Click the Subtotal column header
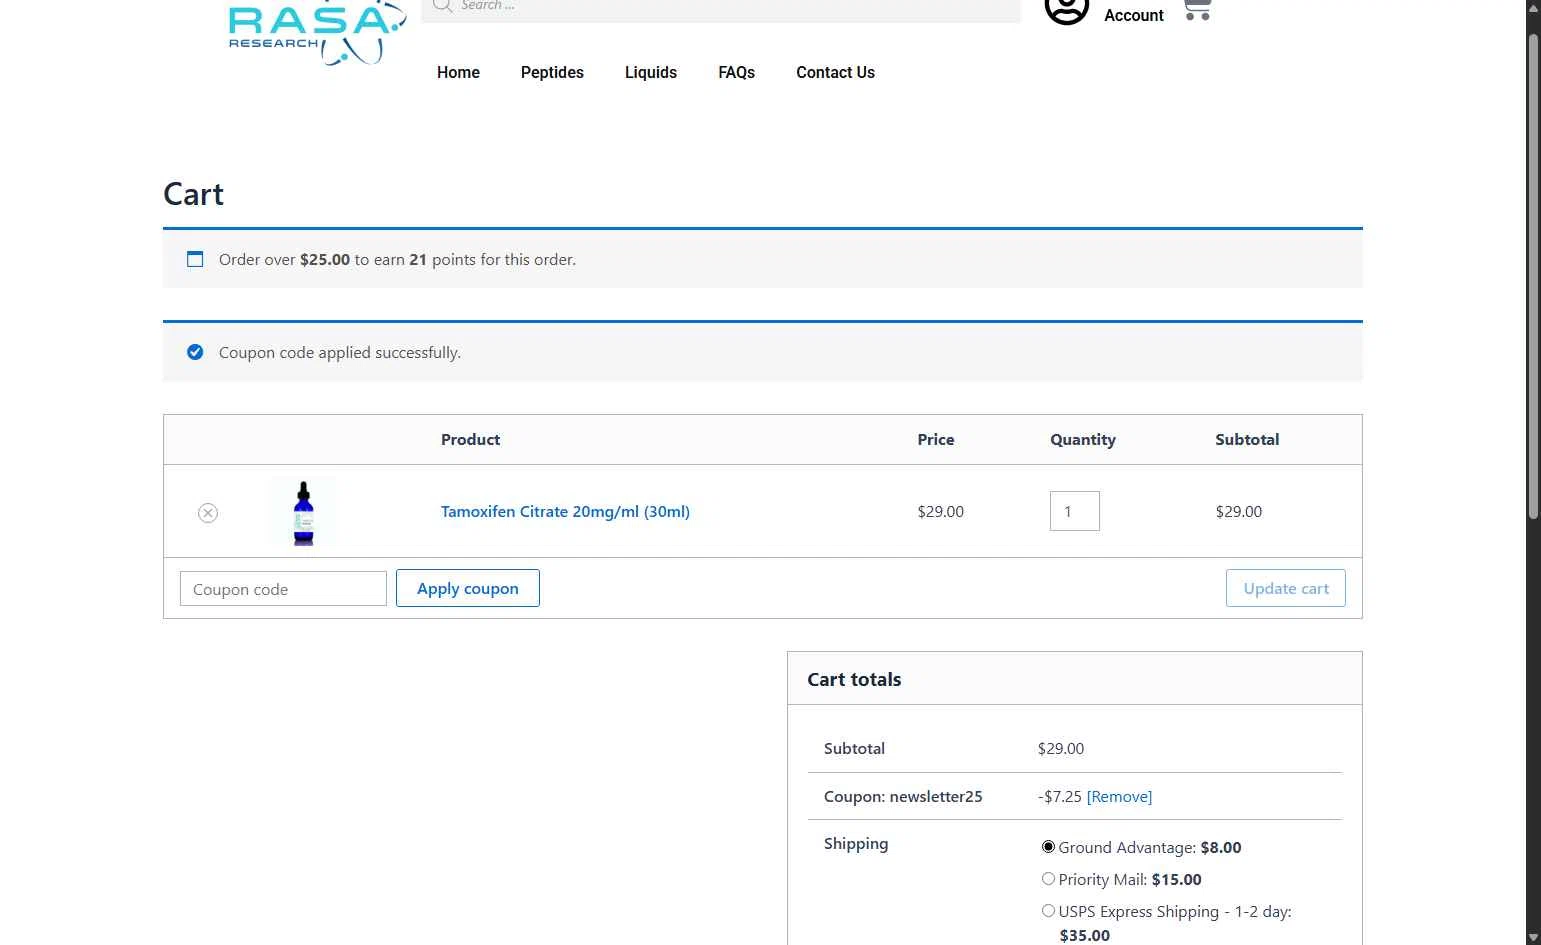Viewport: 1541px width, 945px height. 1247,439
